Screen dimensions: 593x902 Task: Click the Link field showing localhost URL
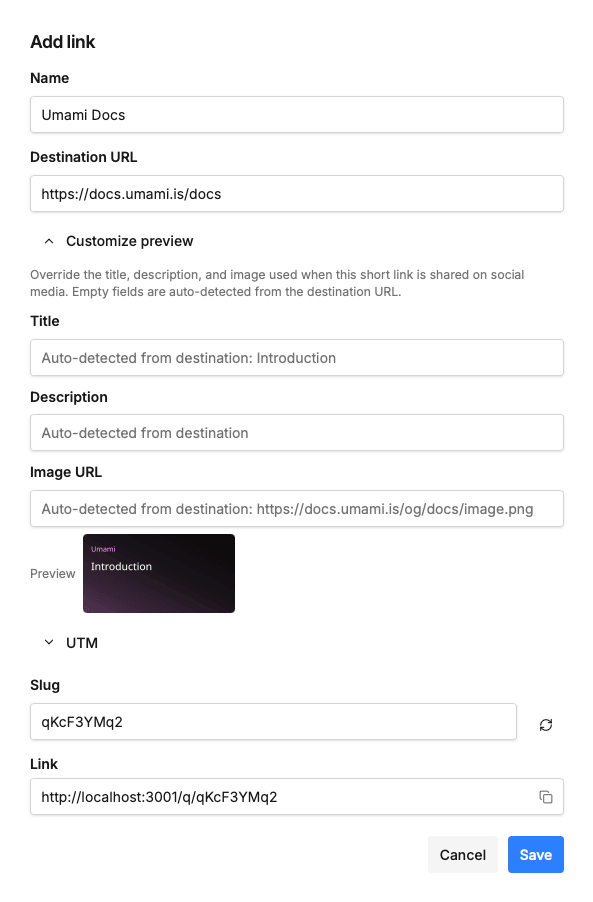pyautogui.click(x=297, y=797)
